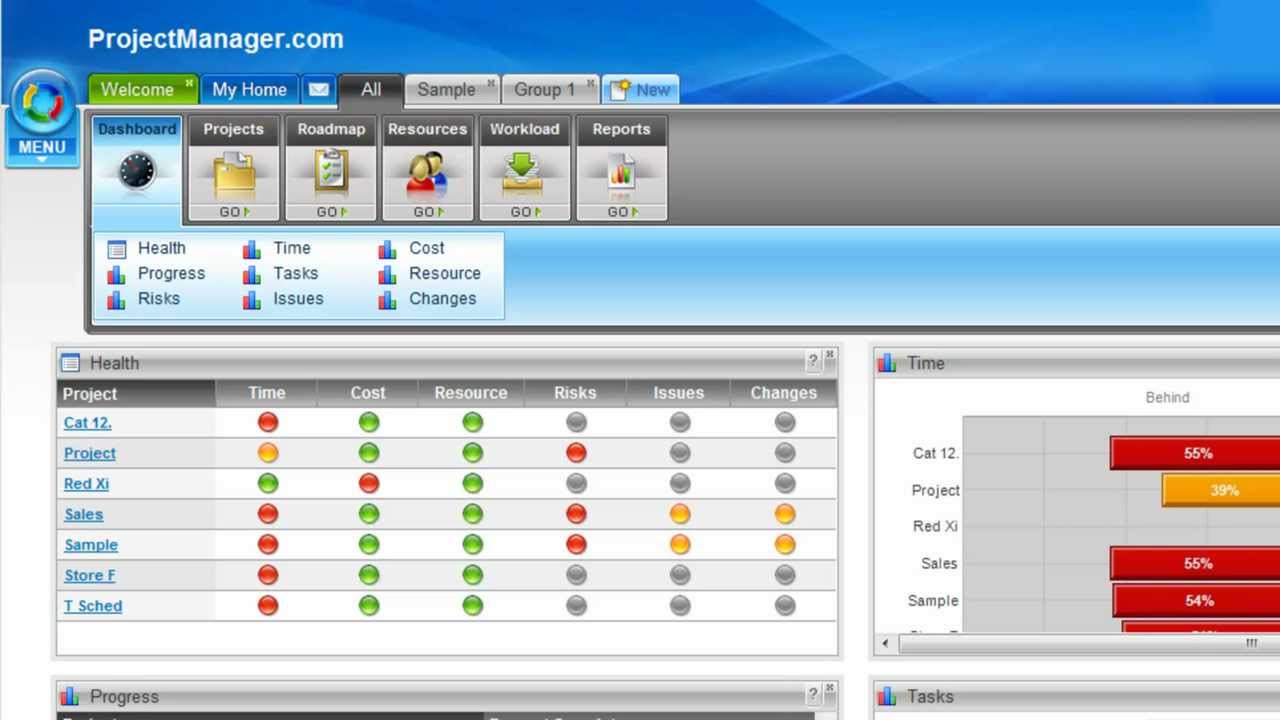Open the Workload tray icon
This screenshot has width=1280, height=720.
click(x=524, y=174)
